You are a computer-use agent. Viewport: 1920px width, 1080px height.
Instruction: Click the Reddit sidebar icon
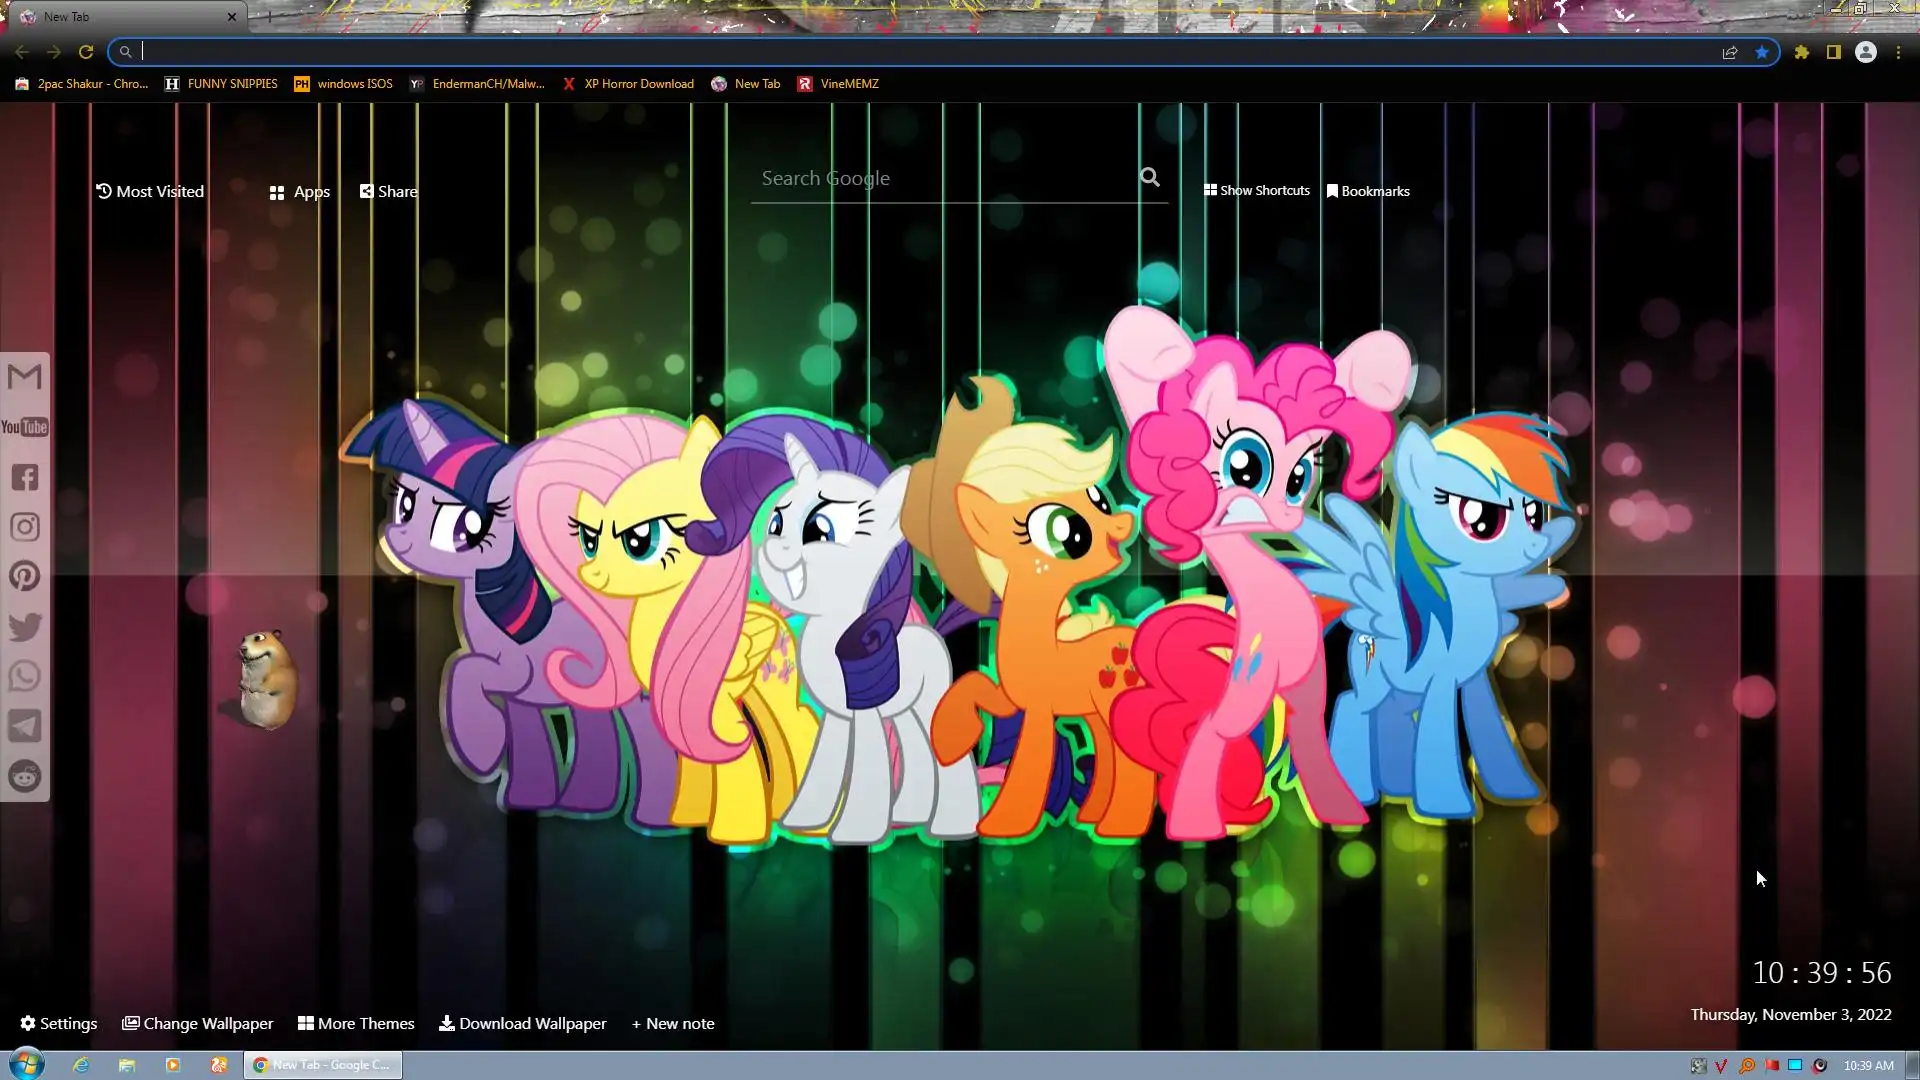25,776
